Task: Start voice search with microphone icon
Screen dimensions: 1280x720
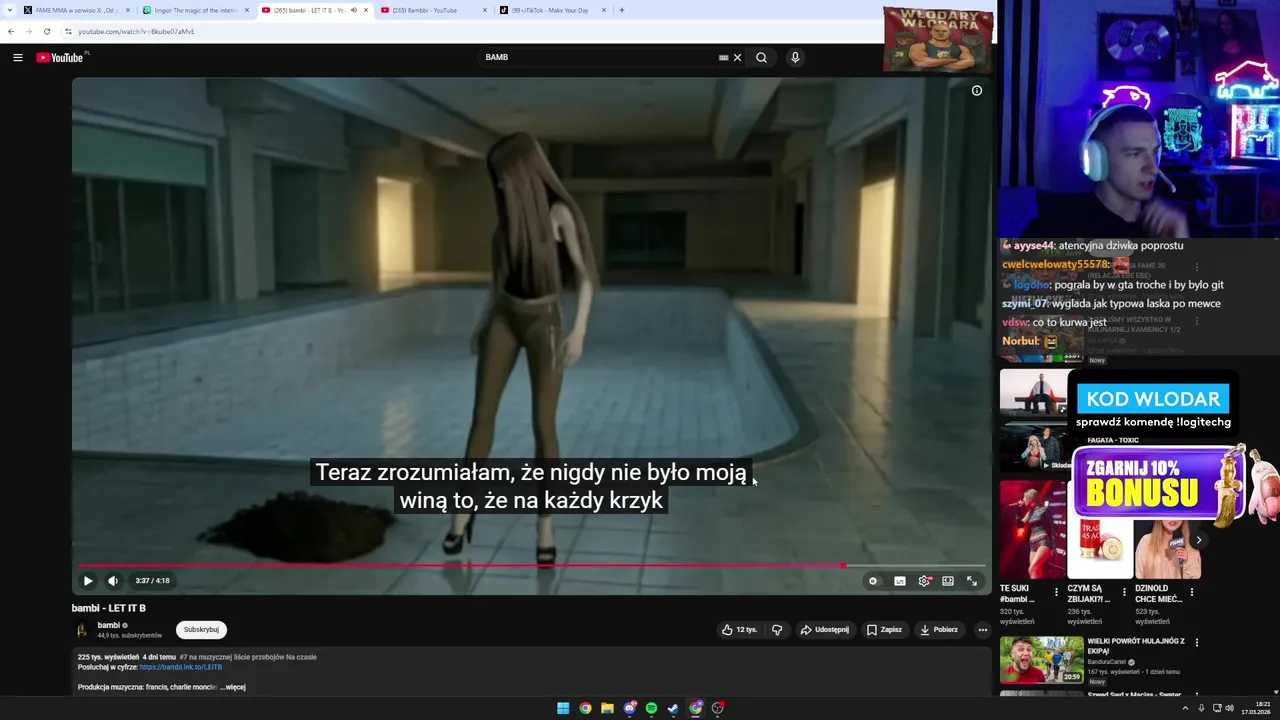Action: [x=795, y=58]
